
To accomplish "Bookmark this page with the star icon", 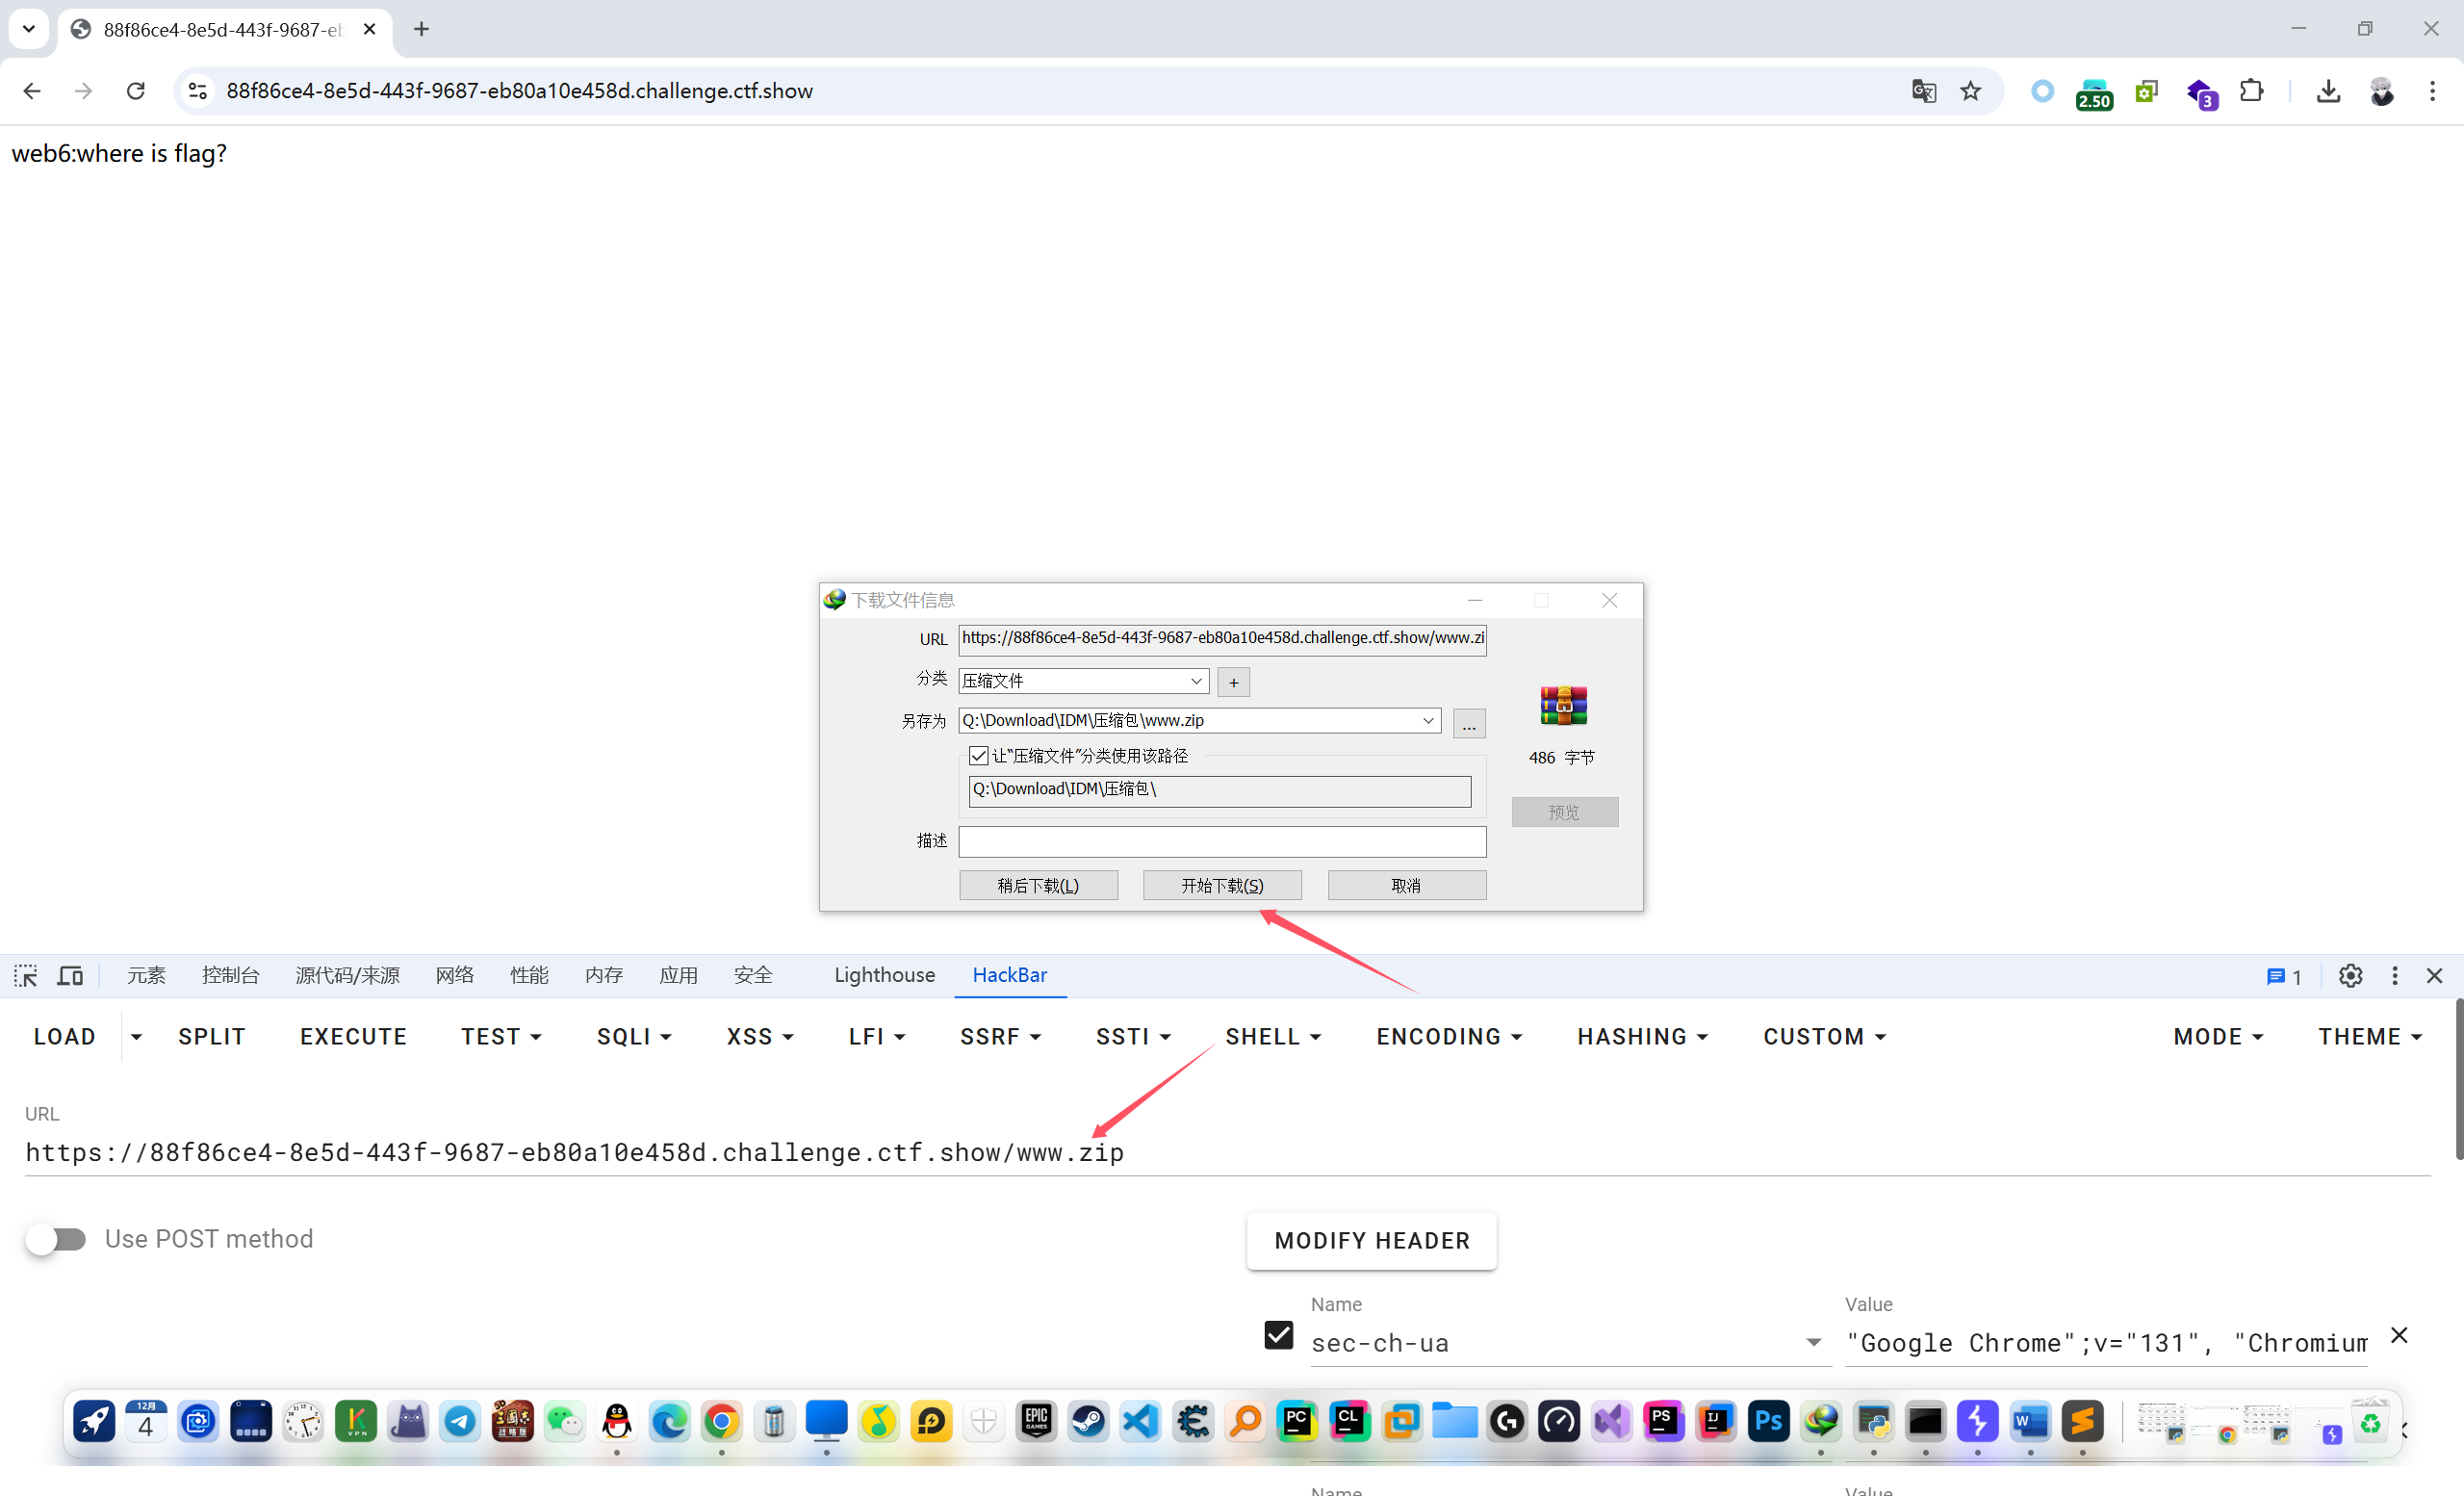I will click(x=1970, y=91).
